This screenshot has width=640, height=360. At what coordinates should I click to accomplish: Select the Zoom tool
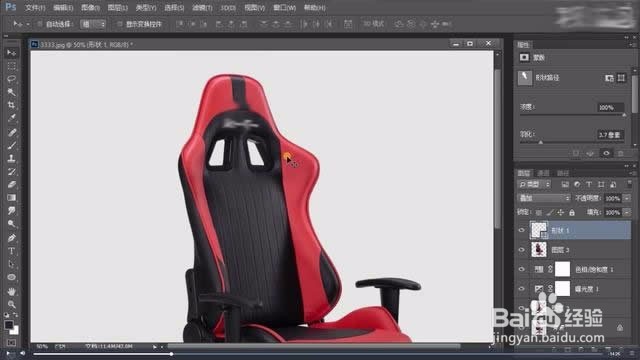[11, 304]
